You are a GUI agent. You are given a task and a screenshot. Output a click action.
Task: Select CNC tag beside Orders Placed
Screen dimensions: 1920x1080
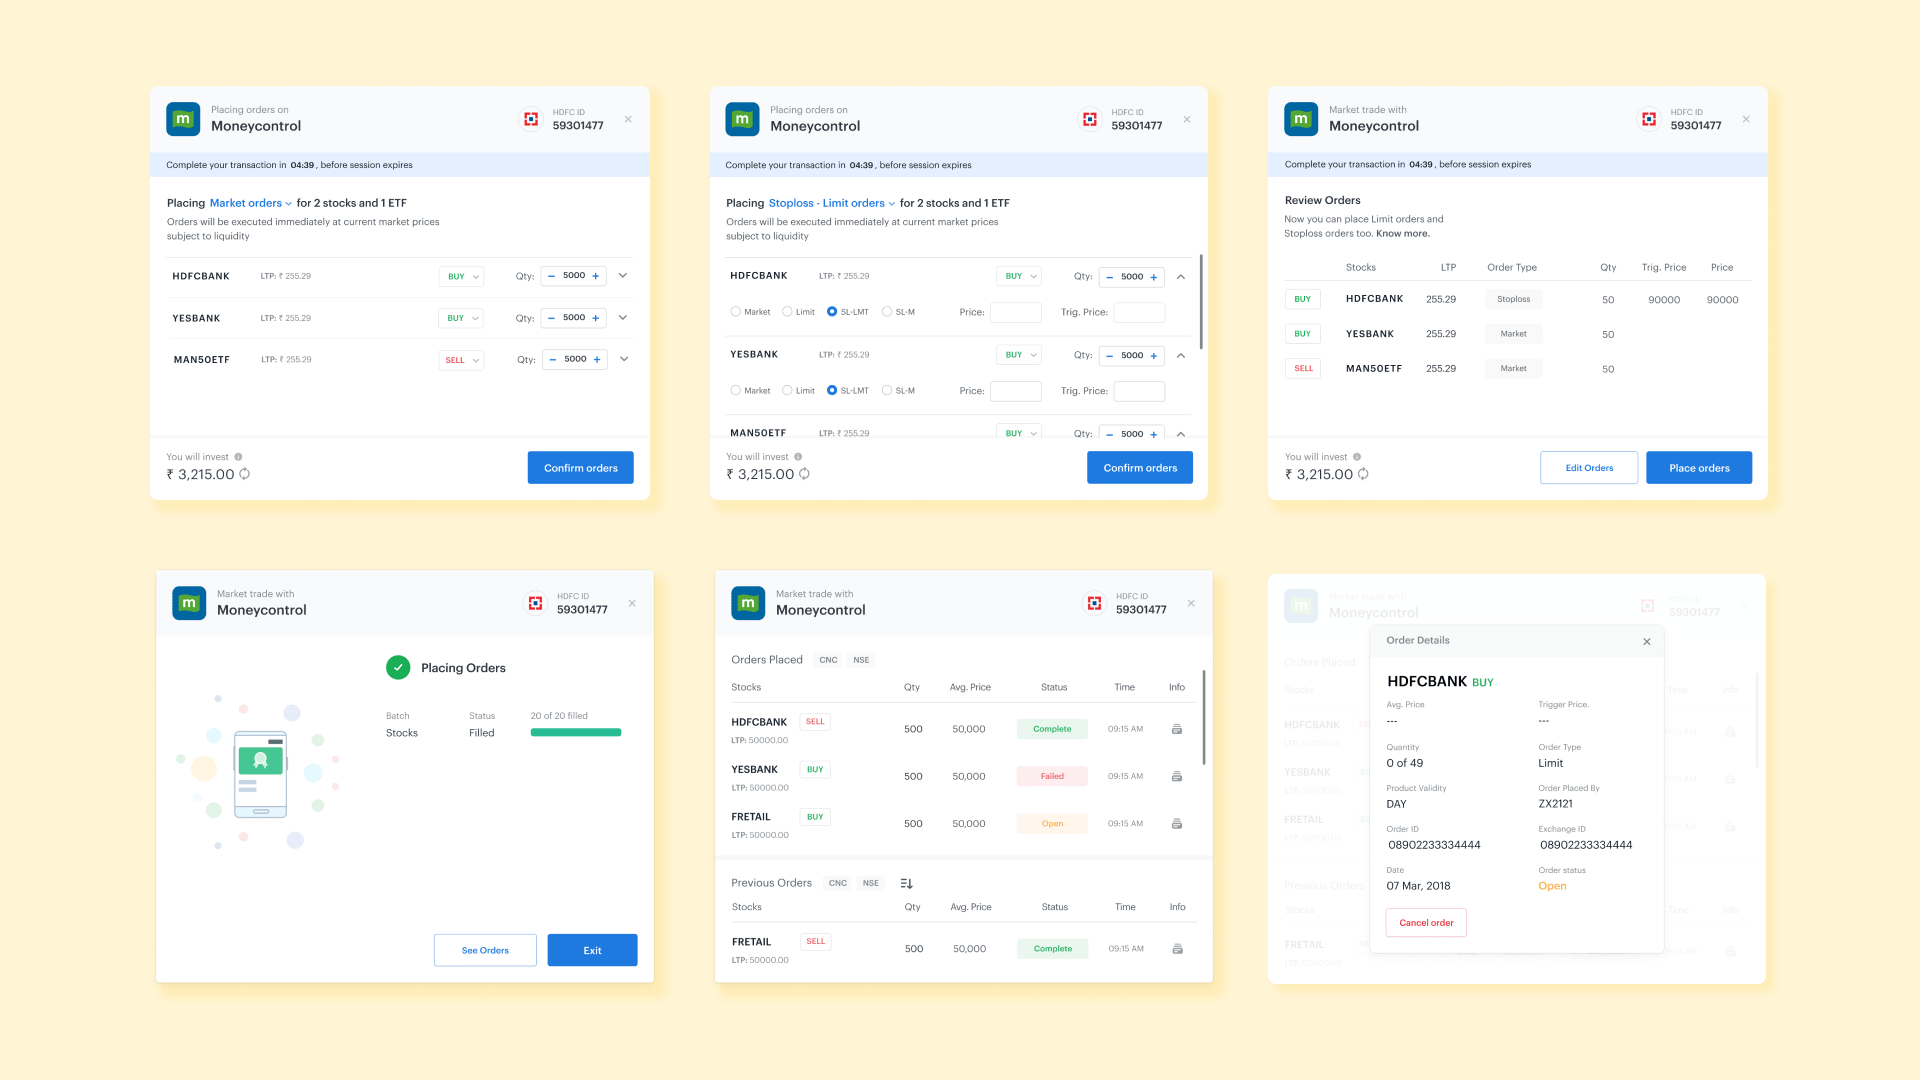(x=828, y=660)
